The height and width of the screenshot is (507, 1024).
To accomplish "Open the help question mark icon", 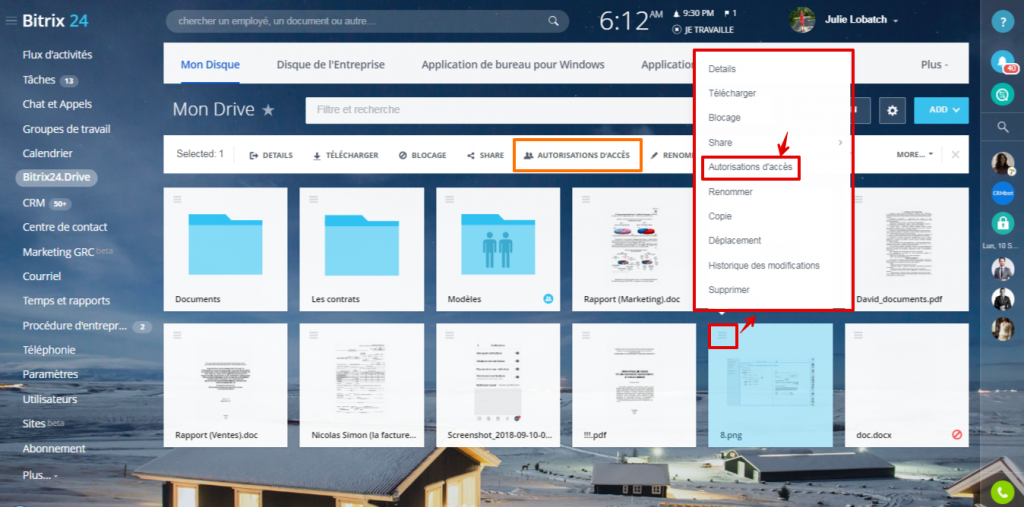I will click(1002, 22).
